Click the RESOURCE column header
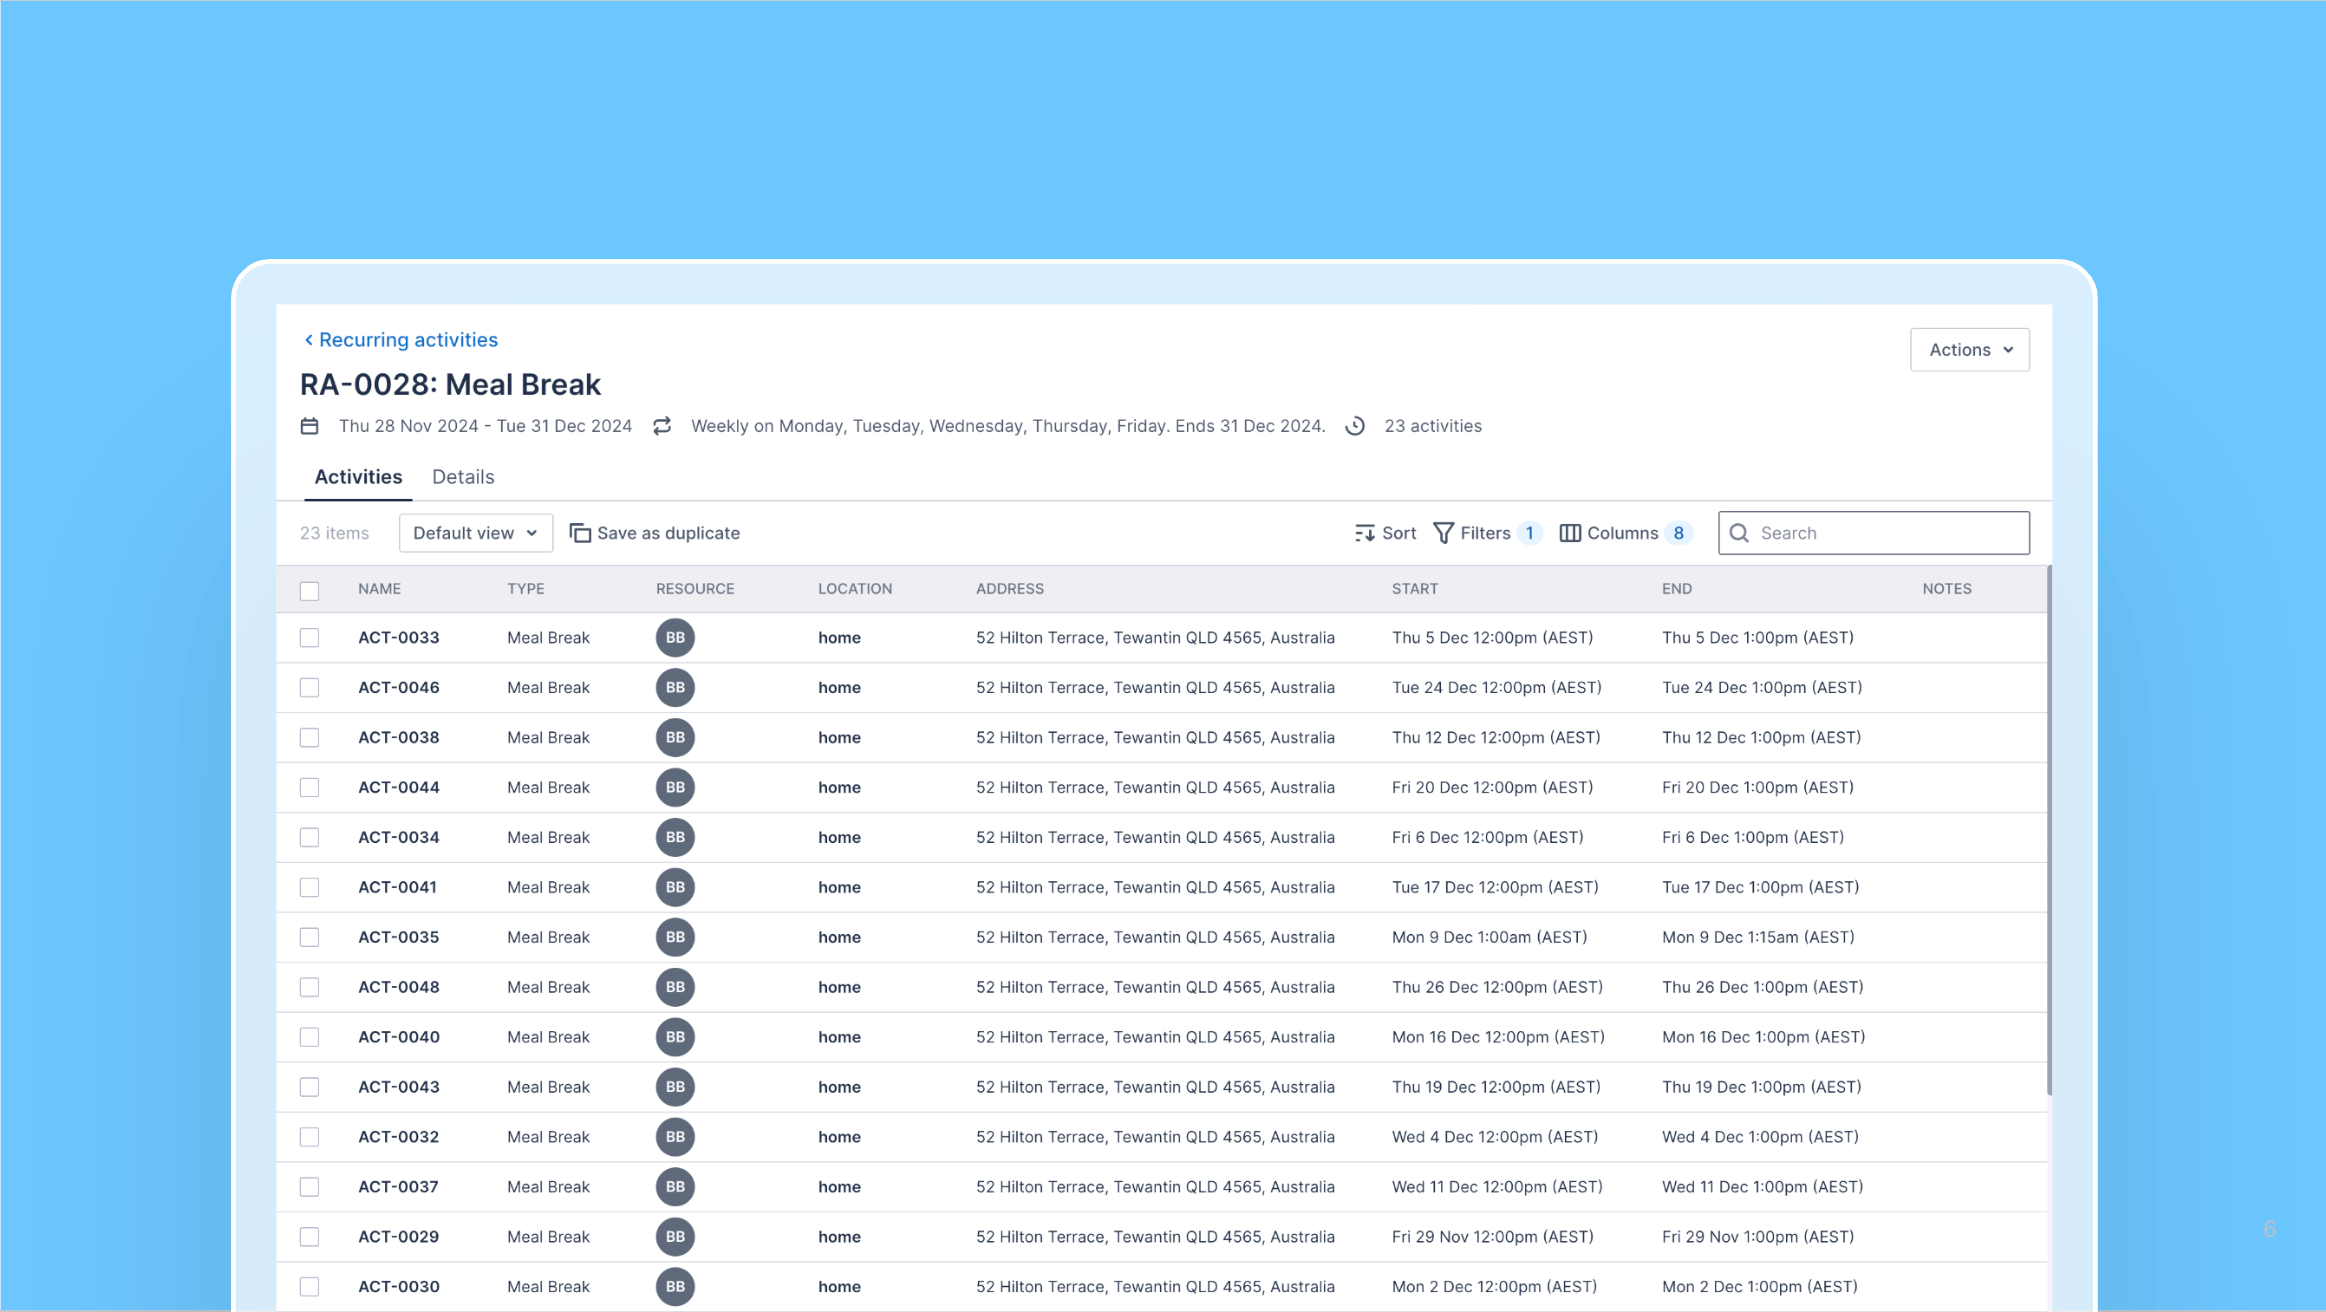Screen dimensions: 2326x1312 tap(695, 589)
